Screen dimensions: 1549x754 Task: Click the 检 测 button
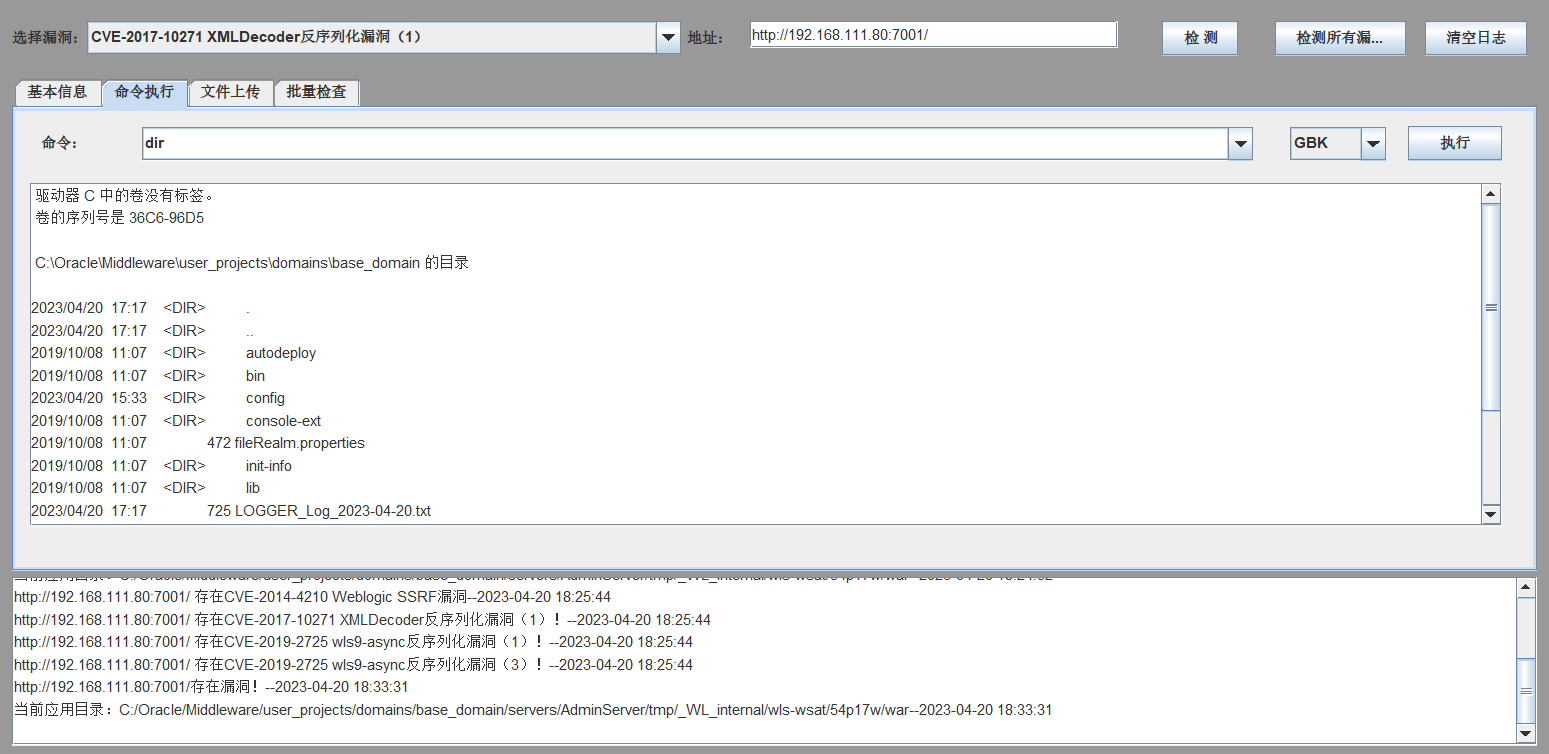pyautogui.click(x=1200, y=38)
